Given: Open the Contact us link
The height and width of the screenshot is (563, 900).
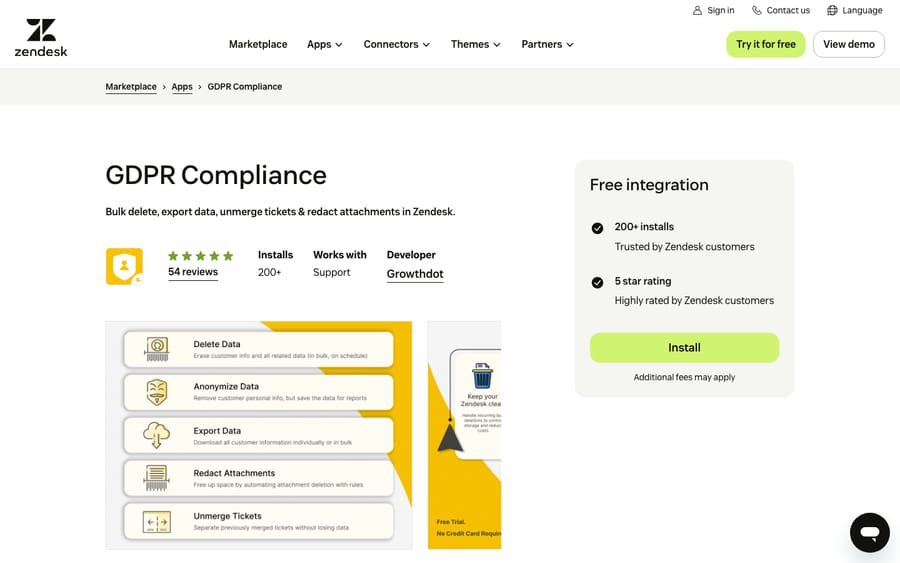Looking at the screenshot, I should pos(781,10).
